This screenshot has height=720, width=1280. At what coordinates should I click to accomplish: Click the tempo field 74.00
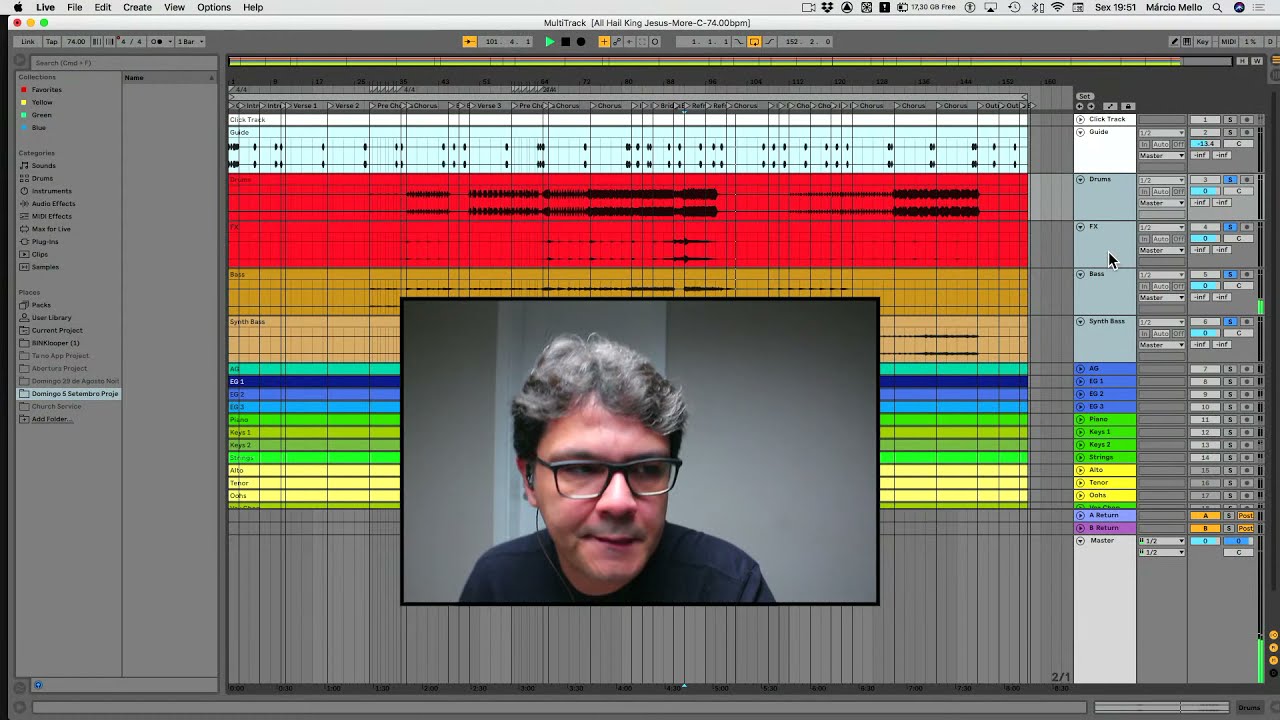coord(76,41)
